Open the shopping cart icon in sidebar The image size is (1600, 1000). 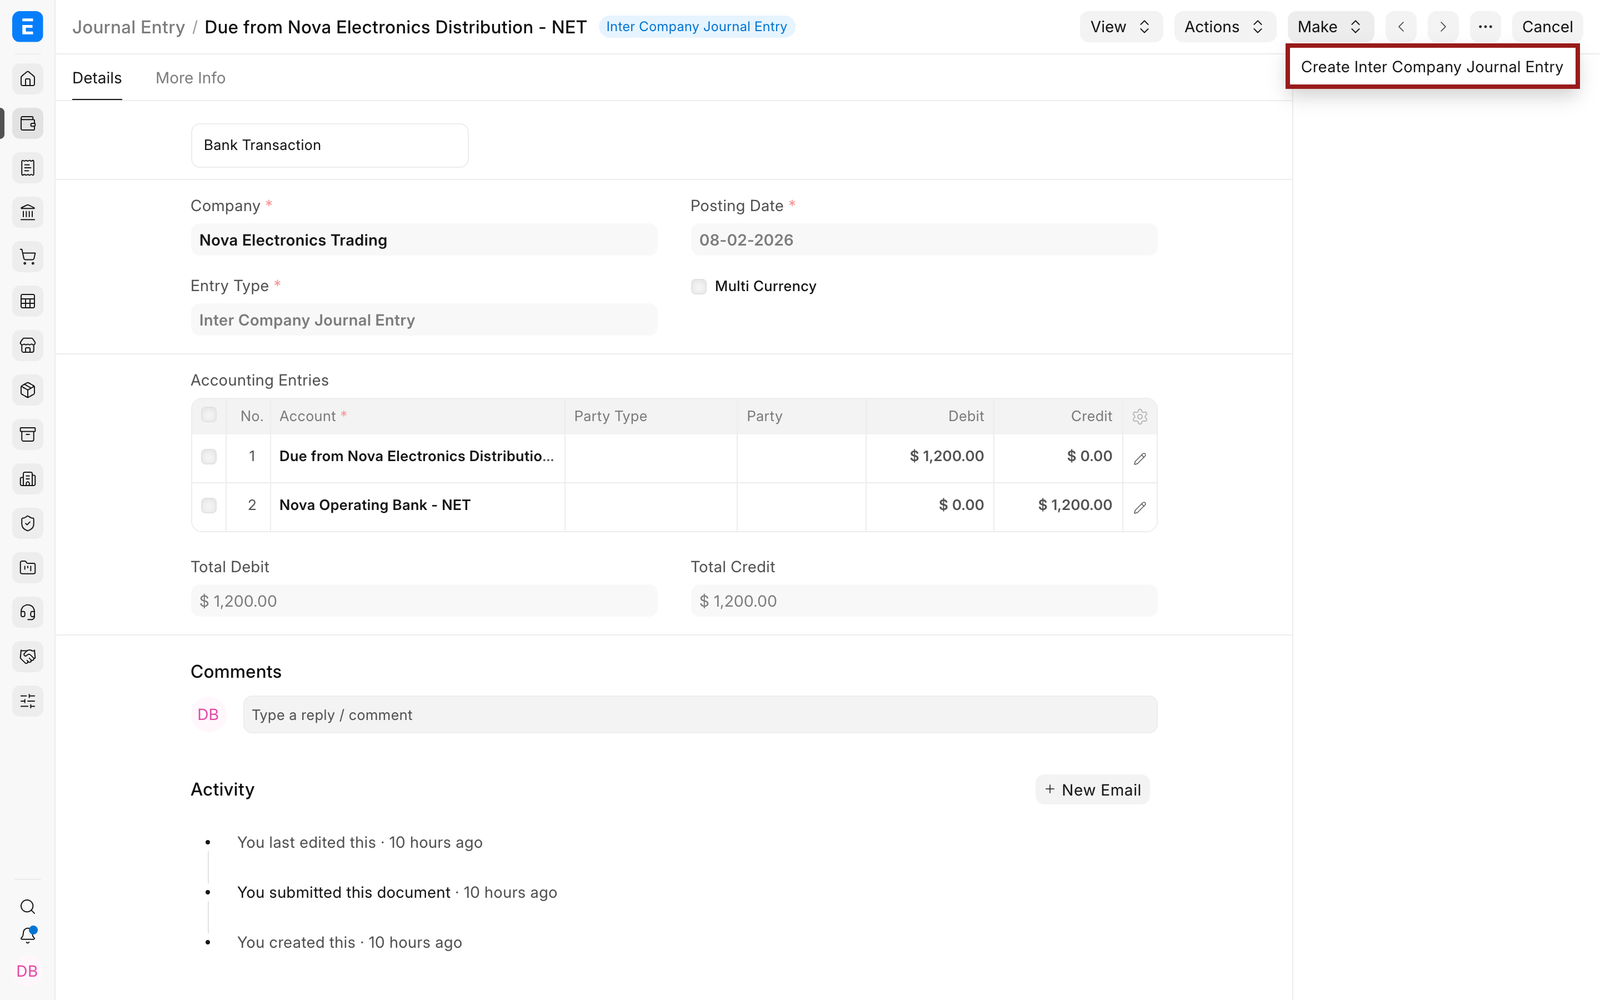28,257
